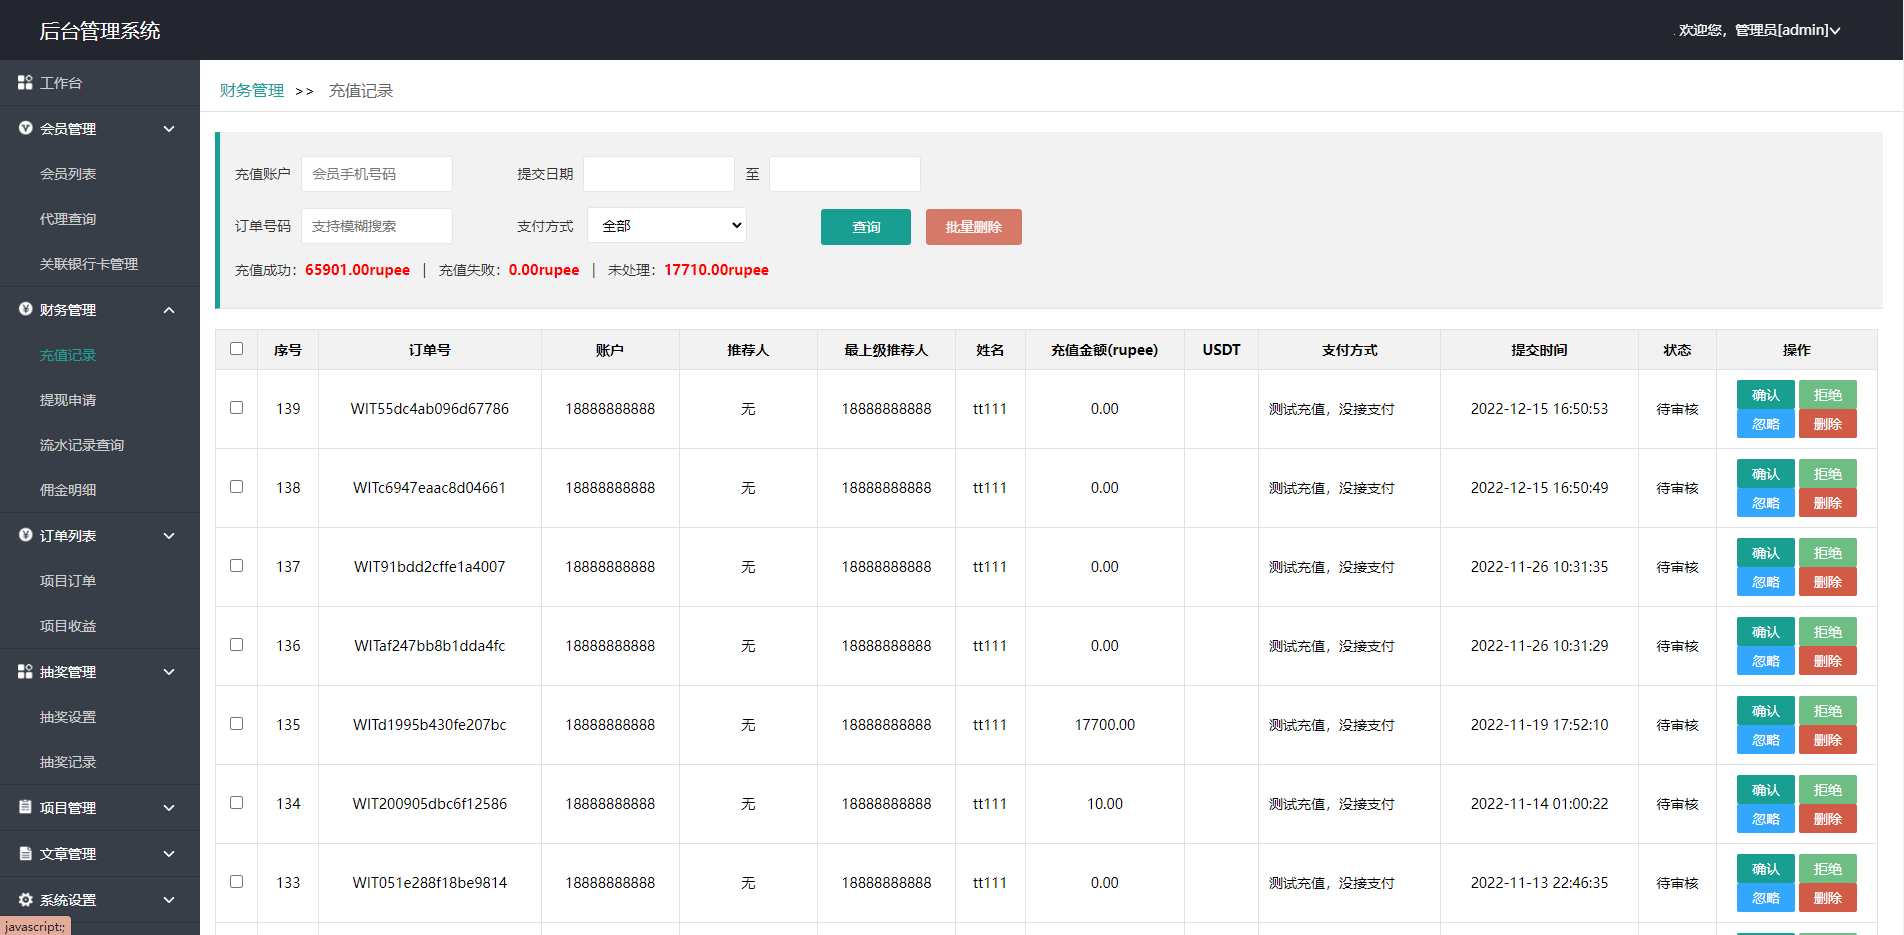Select the checkbox for order 135
This screenshot has width=1904, height=935.
tap(236, 724)
